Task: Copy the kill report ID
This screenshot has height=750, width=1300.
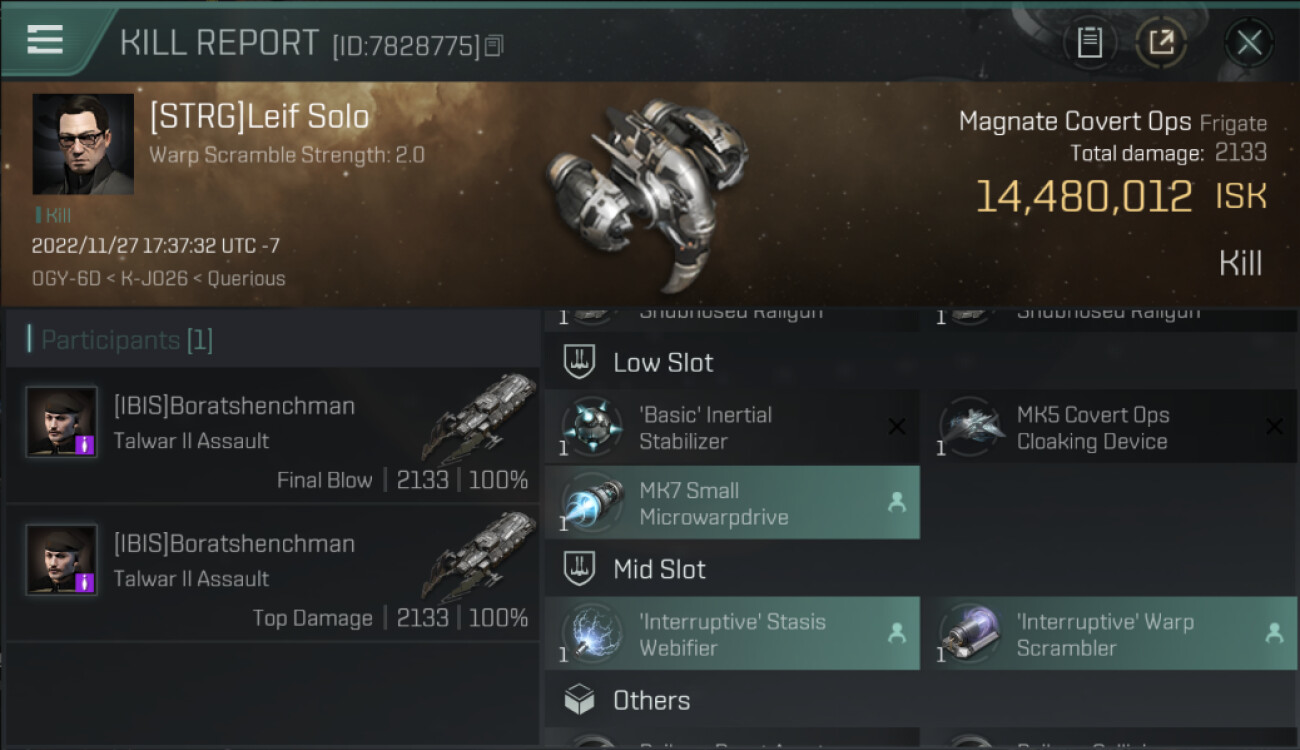Action: (494, 45)
